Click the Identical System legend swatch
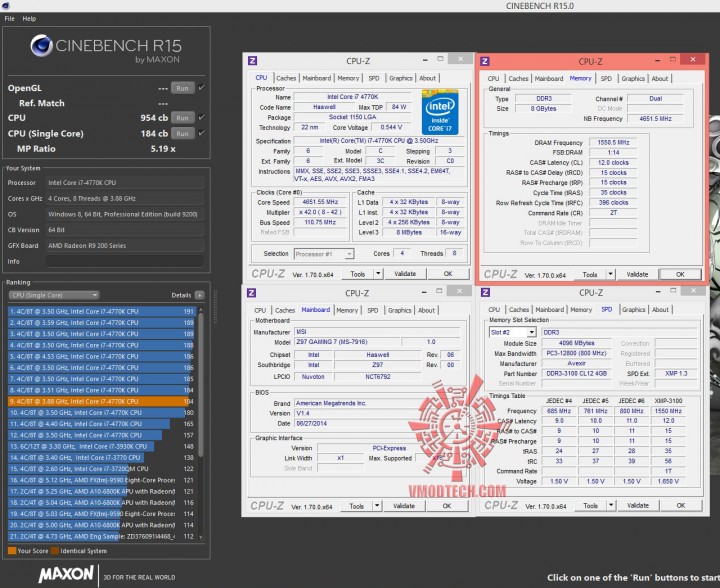 [x=55, y=551]
